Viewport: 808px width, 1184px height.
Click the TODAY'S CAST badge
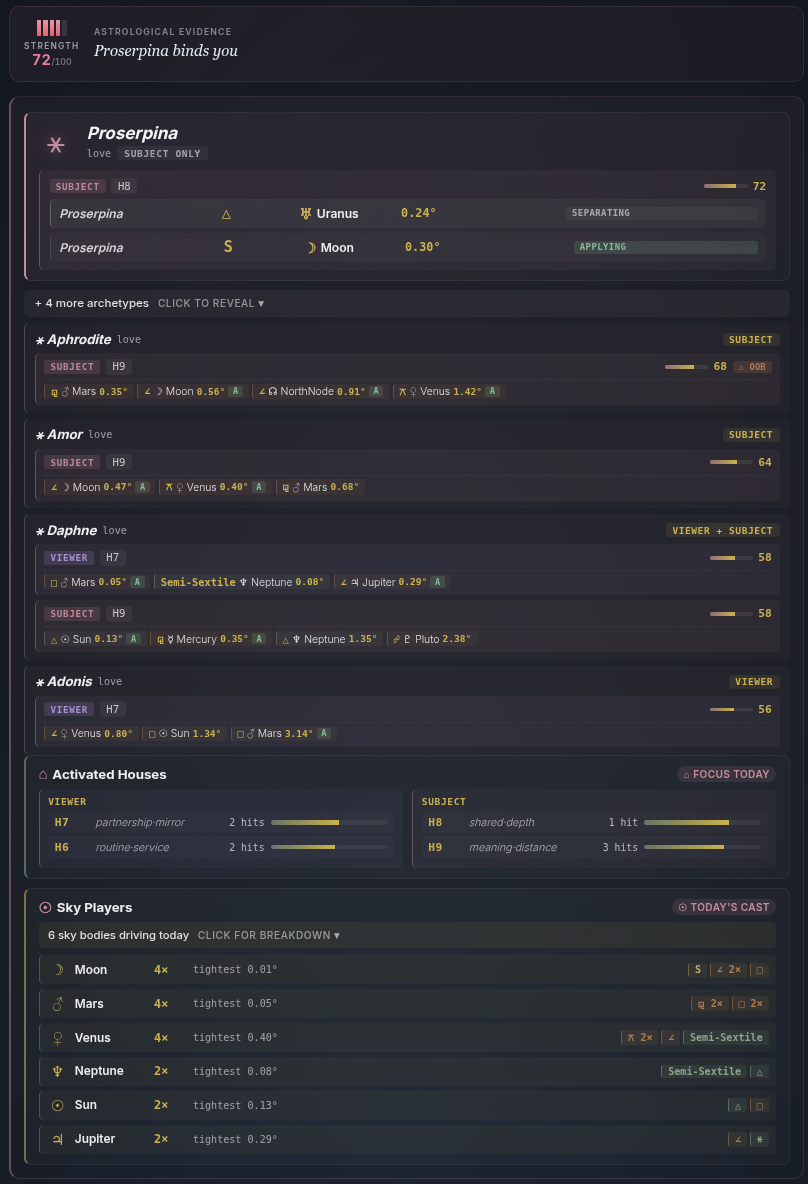723,907
